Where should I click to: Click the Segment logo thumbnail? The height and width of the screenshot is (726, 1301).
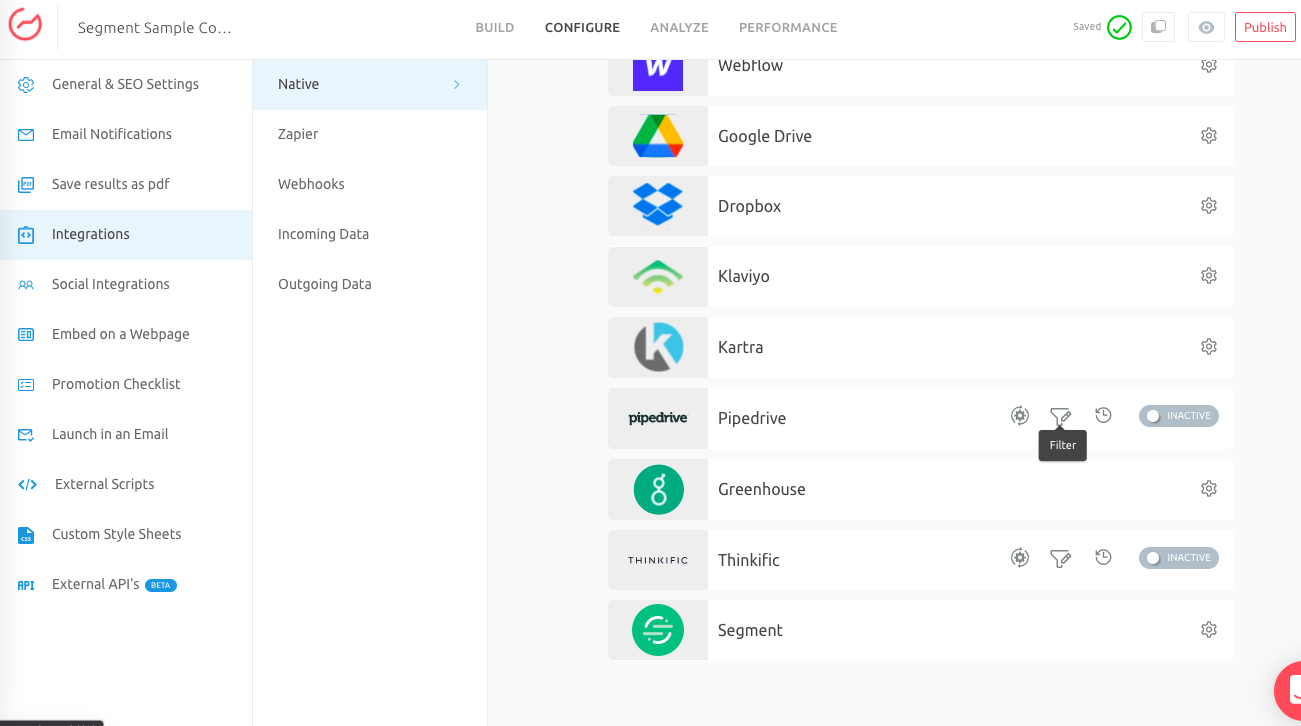(x=658, y=630)
